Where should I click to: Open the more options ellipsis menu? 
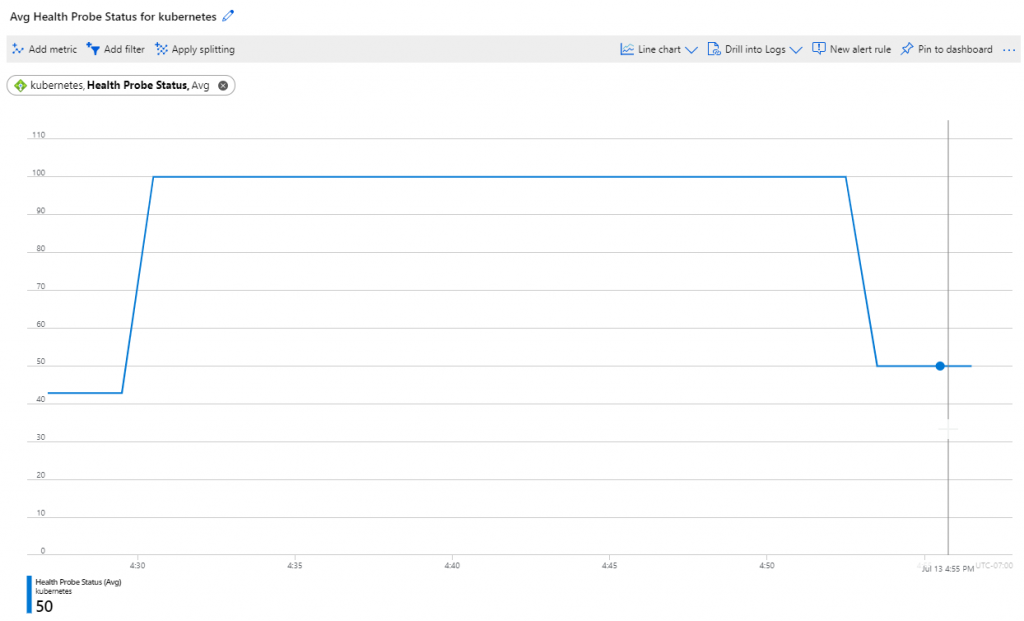[1009, 50]
